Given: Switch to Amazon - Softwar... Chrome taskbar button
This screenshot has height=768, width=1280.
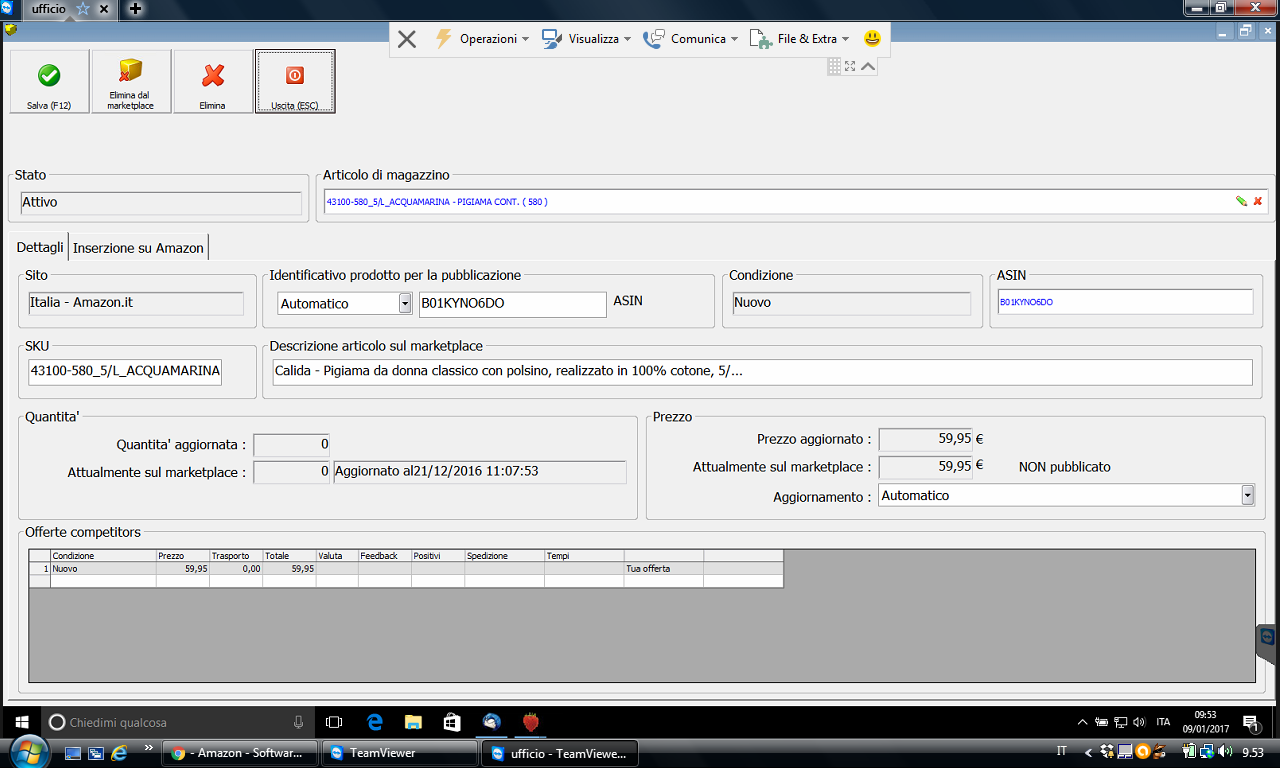Looking at the screenshot, I should click(240, 753).
